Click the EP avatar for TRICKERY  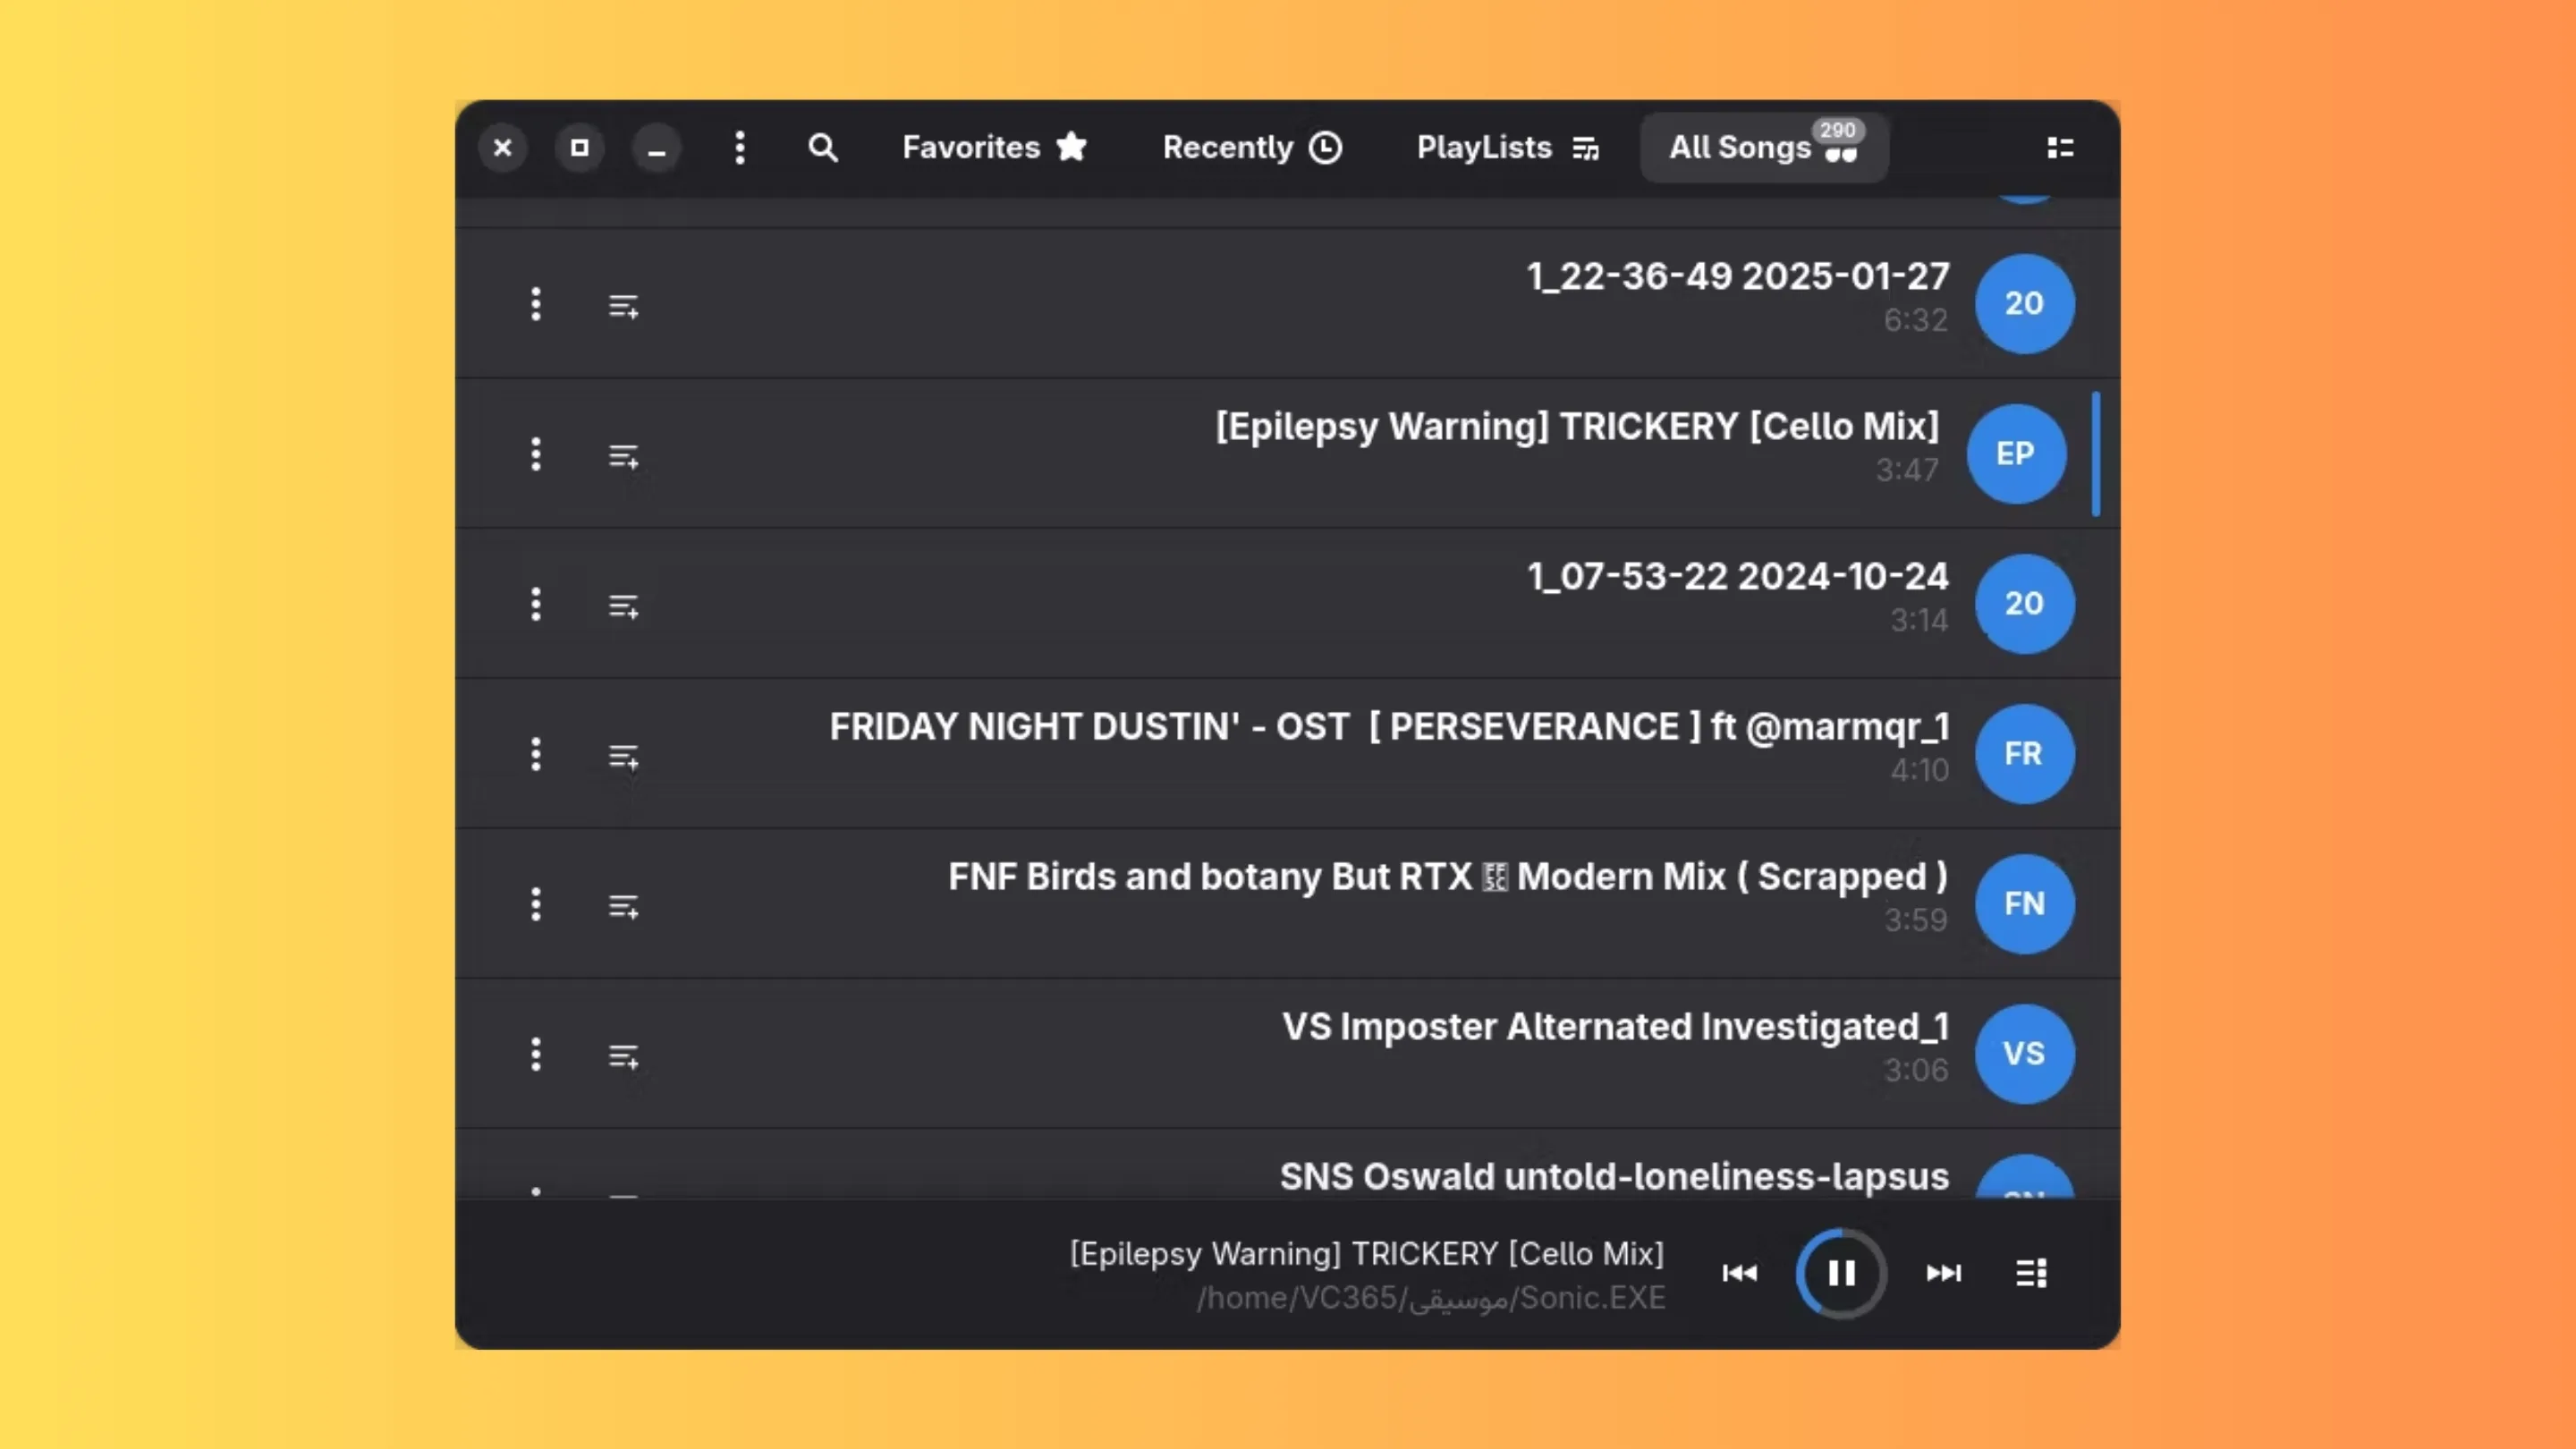[x=2016, y=454]
